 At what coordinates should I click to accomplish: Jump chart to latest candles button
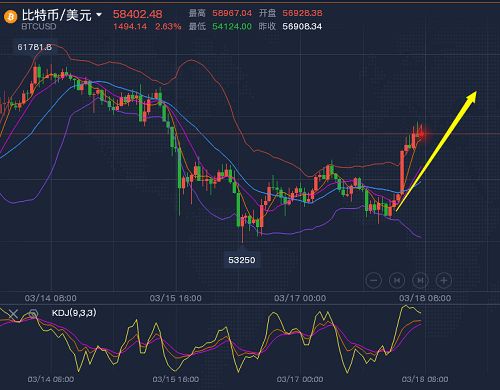point(420,280)
